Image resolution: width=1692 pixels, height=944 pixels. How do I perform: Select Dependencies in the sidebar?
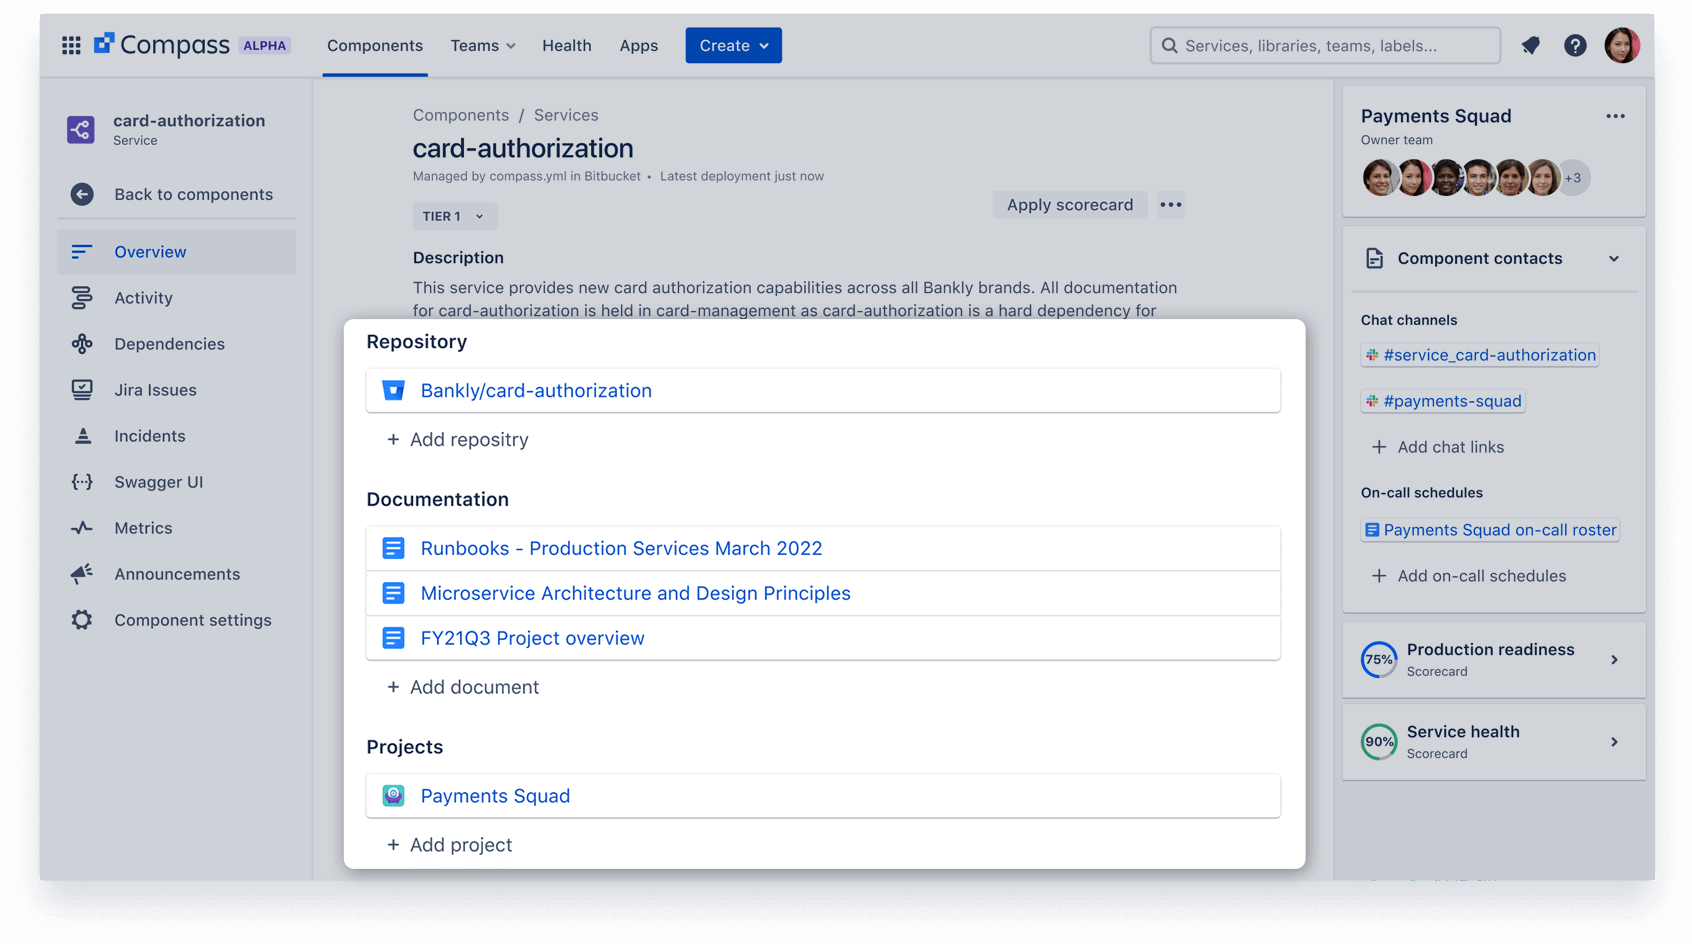177,344
